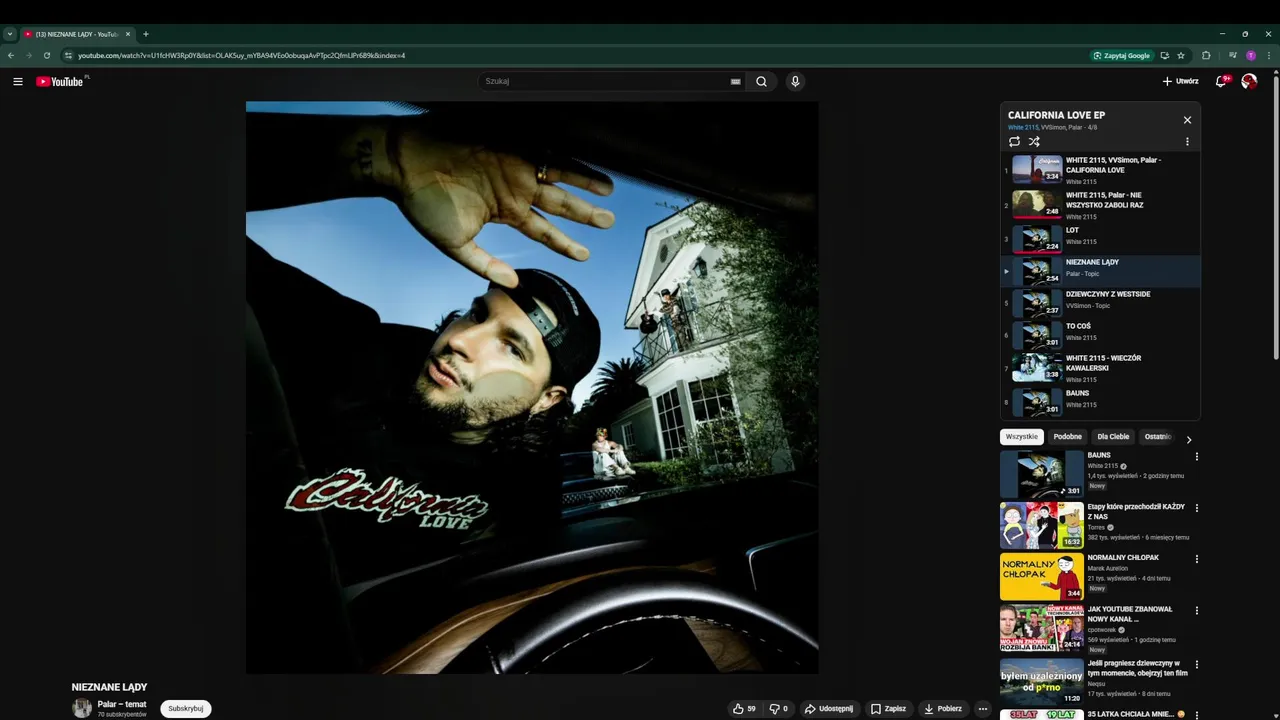Open options for recommended BAUNS video
This screenshot has height=720, width=1280.
point(1196,457)
